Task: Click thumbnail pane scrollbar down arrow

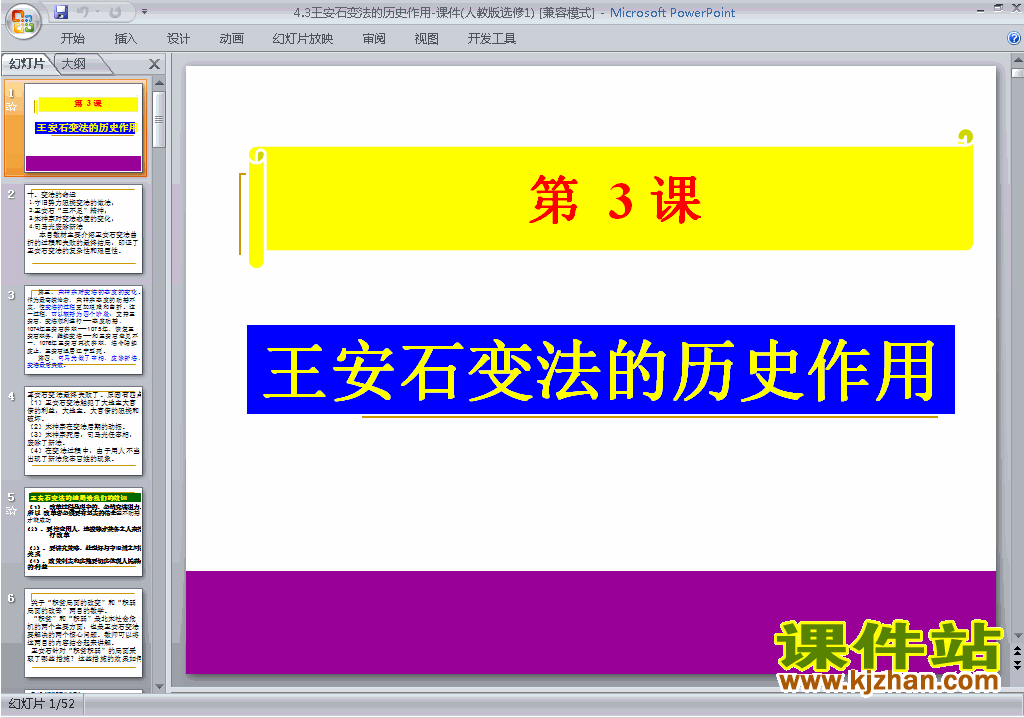Action: point(159,686)
